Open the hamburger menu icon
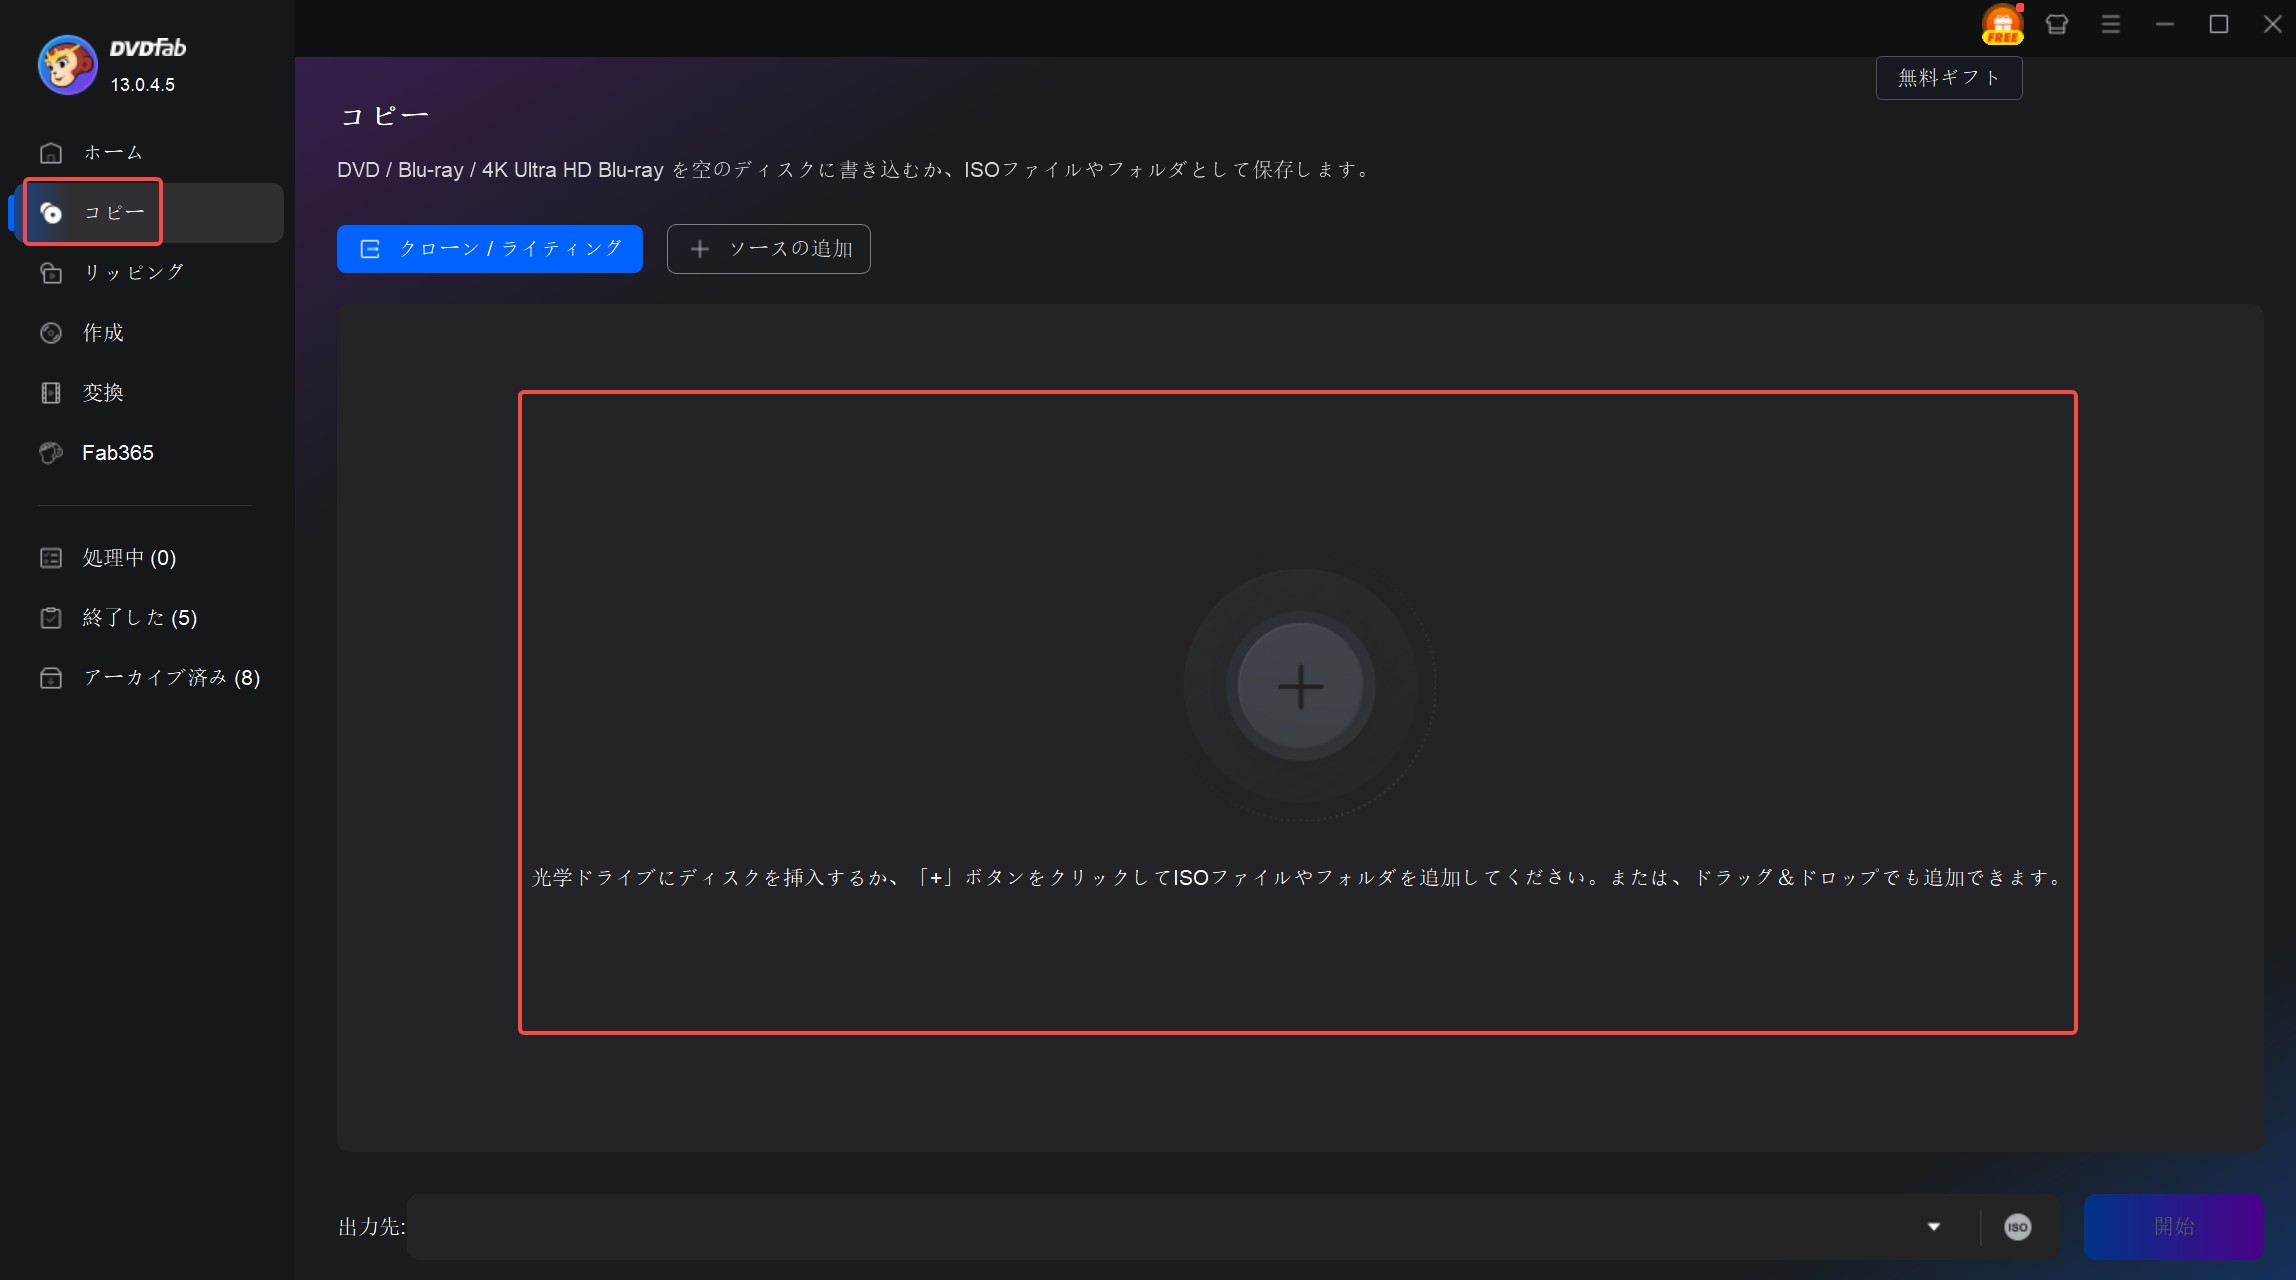Viewport: 2296px width, 1280px height. point(2110,25)
